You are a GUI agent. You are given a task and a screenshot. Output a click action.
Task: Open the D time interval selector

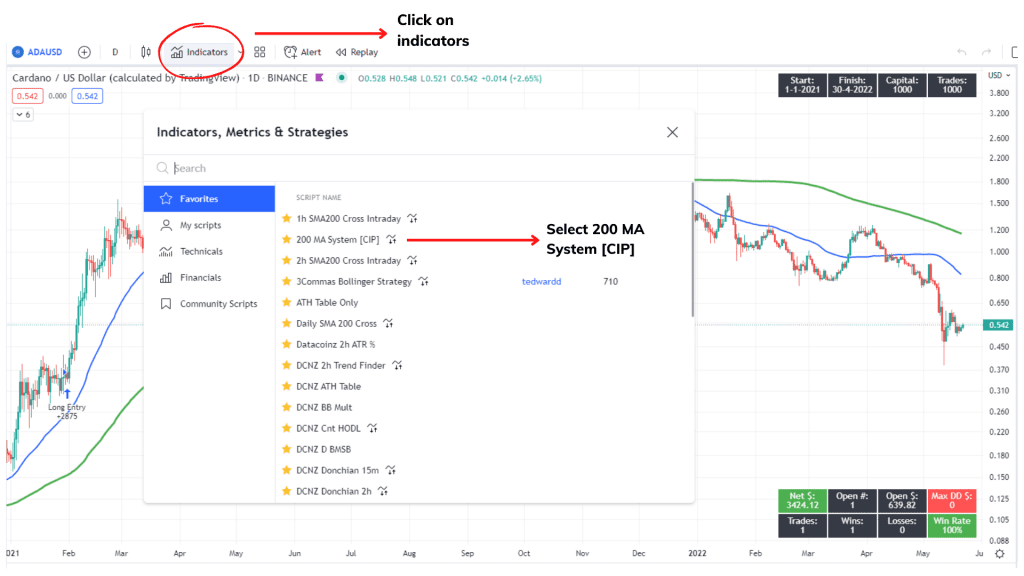(115, 52)
